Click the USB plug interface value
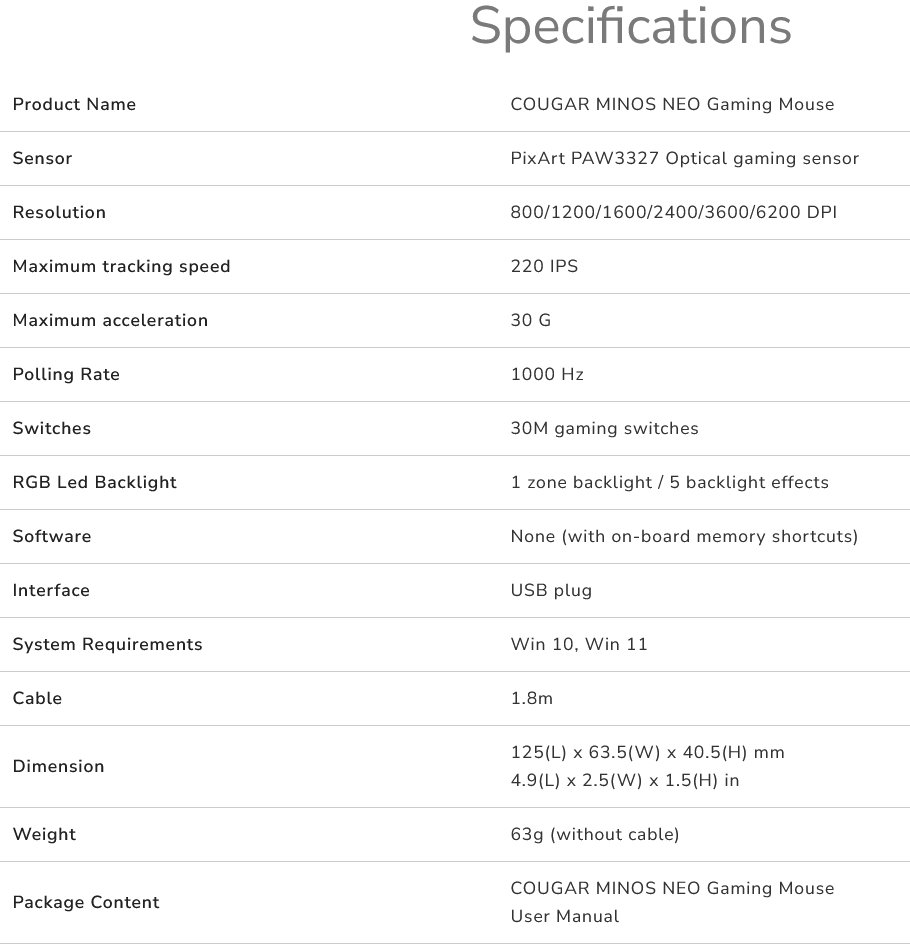Screen dimensions: 910x950 (x=551, y=590)
